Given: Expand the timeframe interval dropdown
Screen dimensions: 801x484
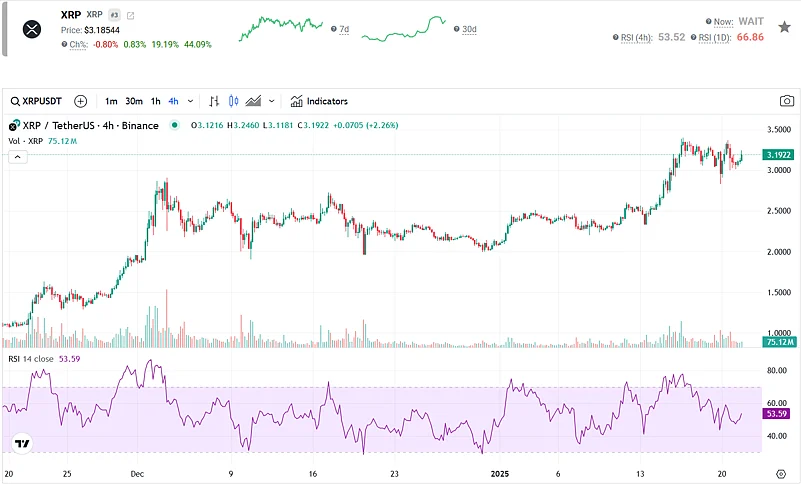Looking at the screenshot, I should 191,101.
